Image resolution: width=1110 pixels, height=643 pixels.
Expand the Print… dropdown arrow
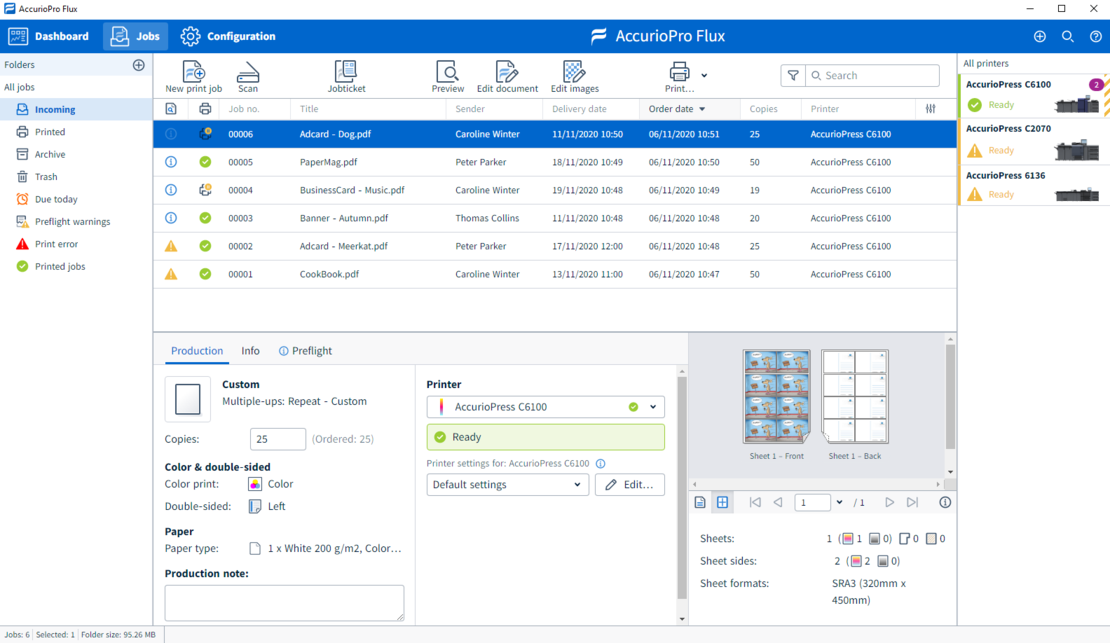point(704,75)
